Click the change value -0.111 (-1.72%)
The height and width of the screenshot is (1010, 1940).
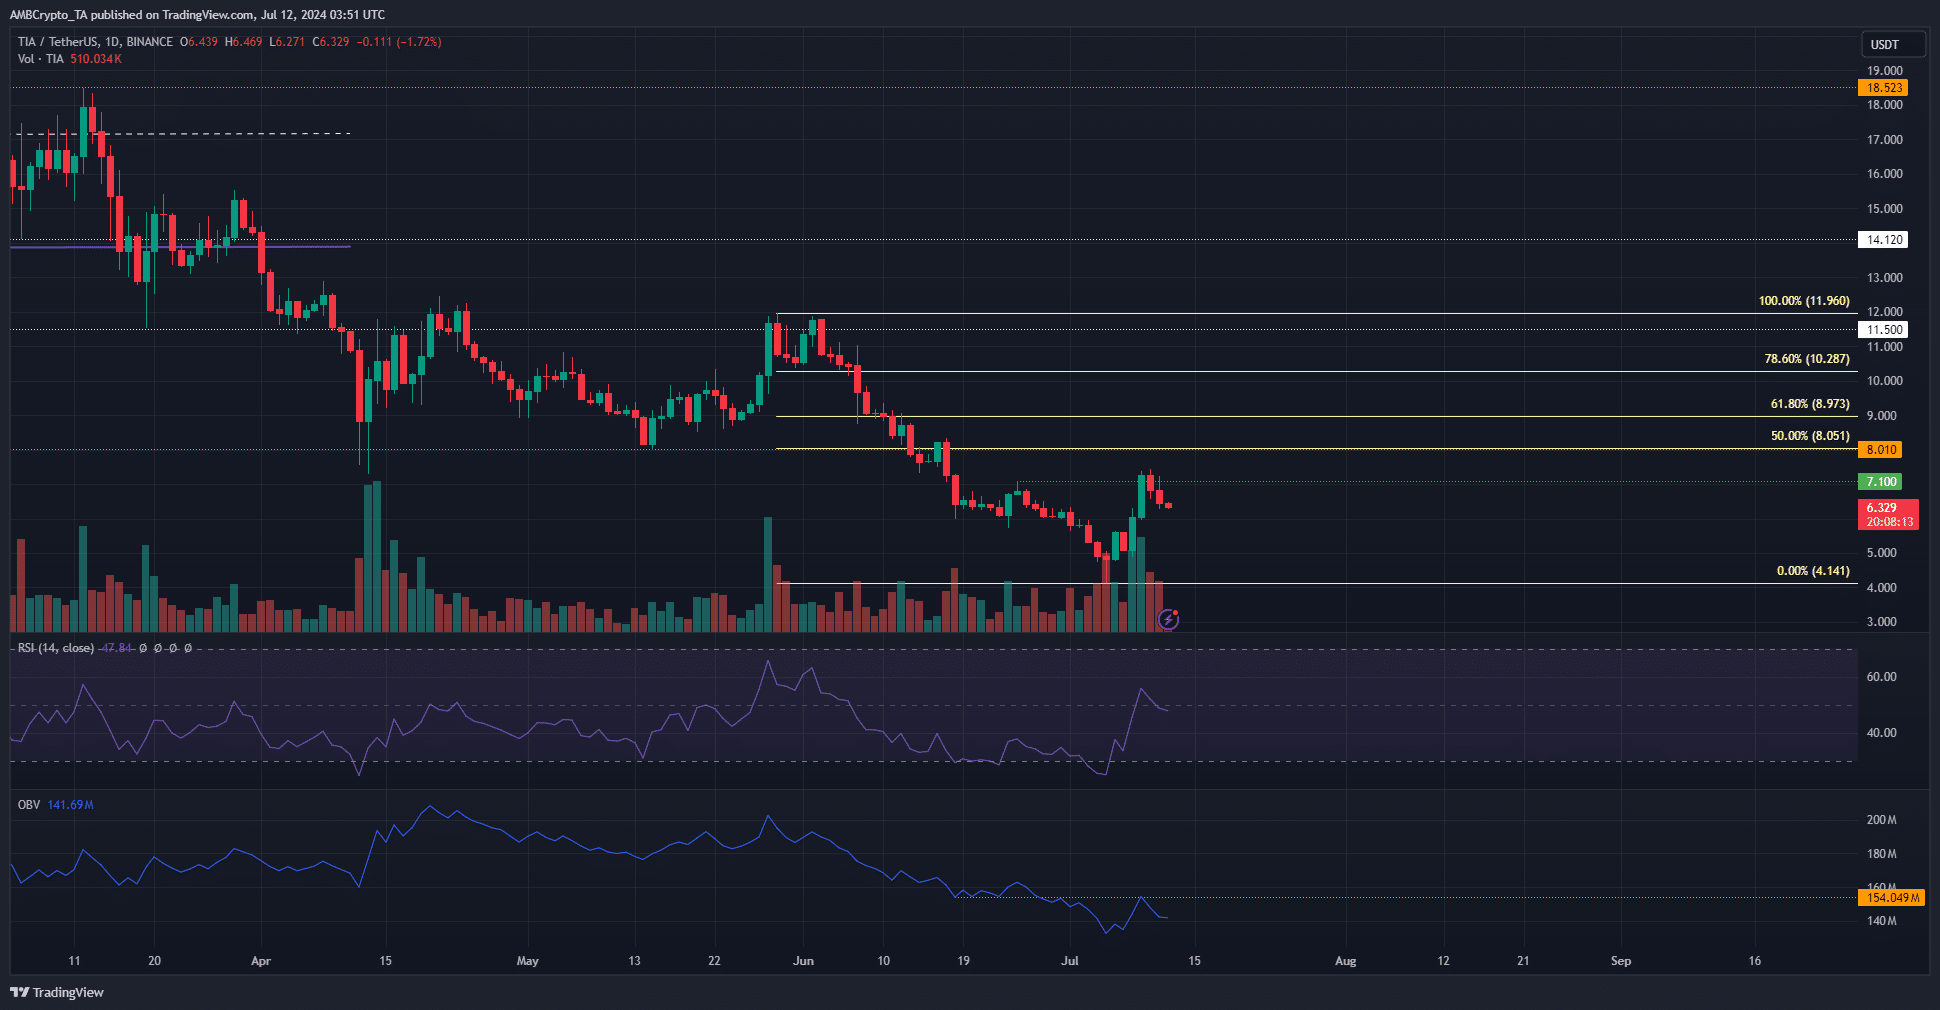coord(400,42)
